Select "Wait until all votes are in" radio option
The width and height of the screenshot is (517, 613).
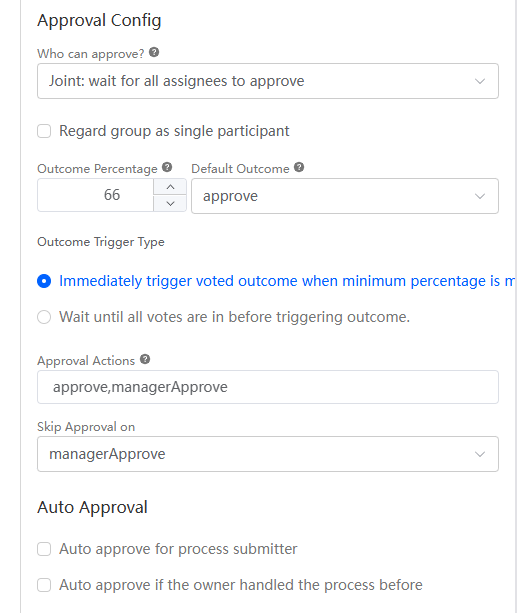pos(44,317)
